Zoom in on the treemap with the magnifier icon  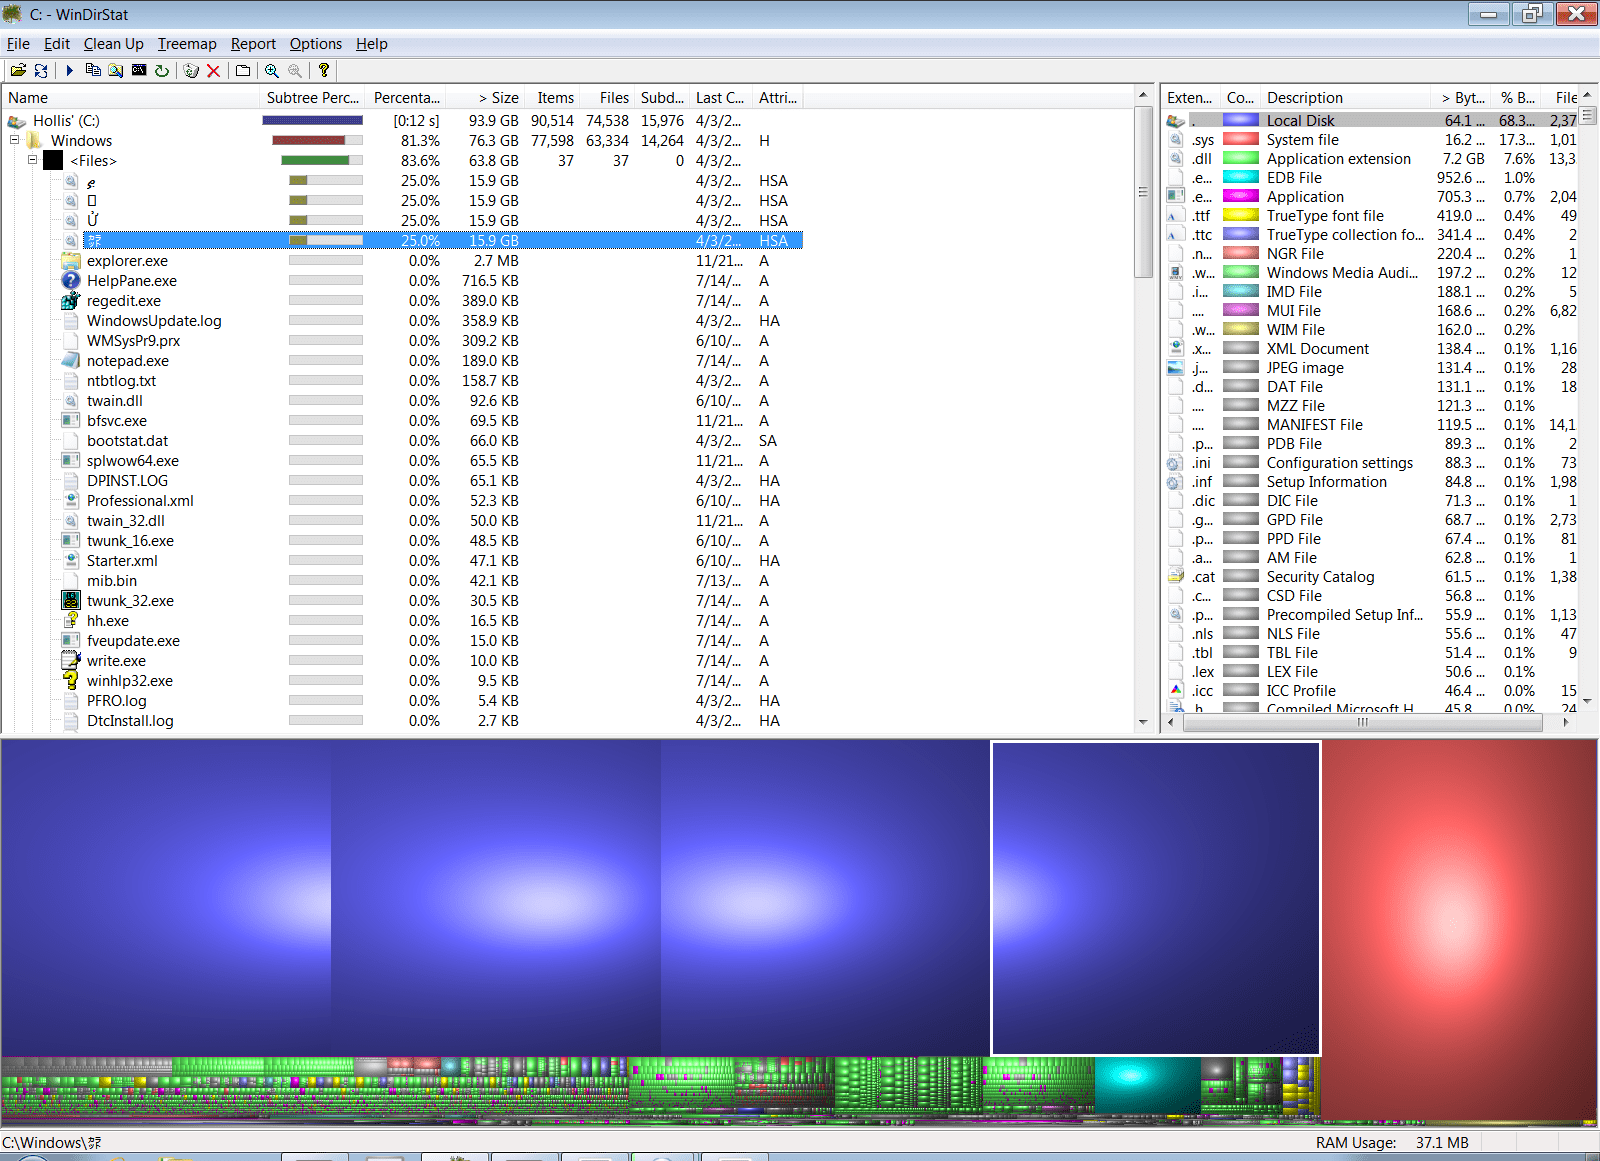(x=270, y=70)
